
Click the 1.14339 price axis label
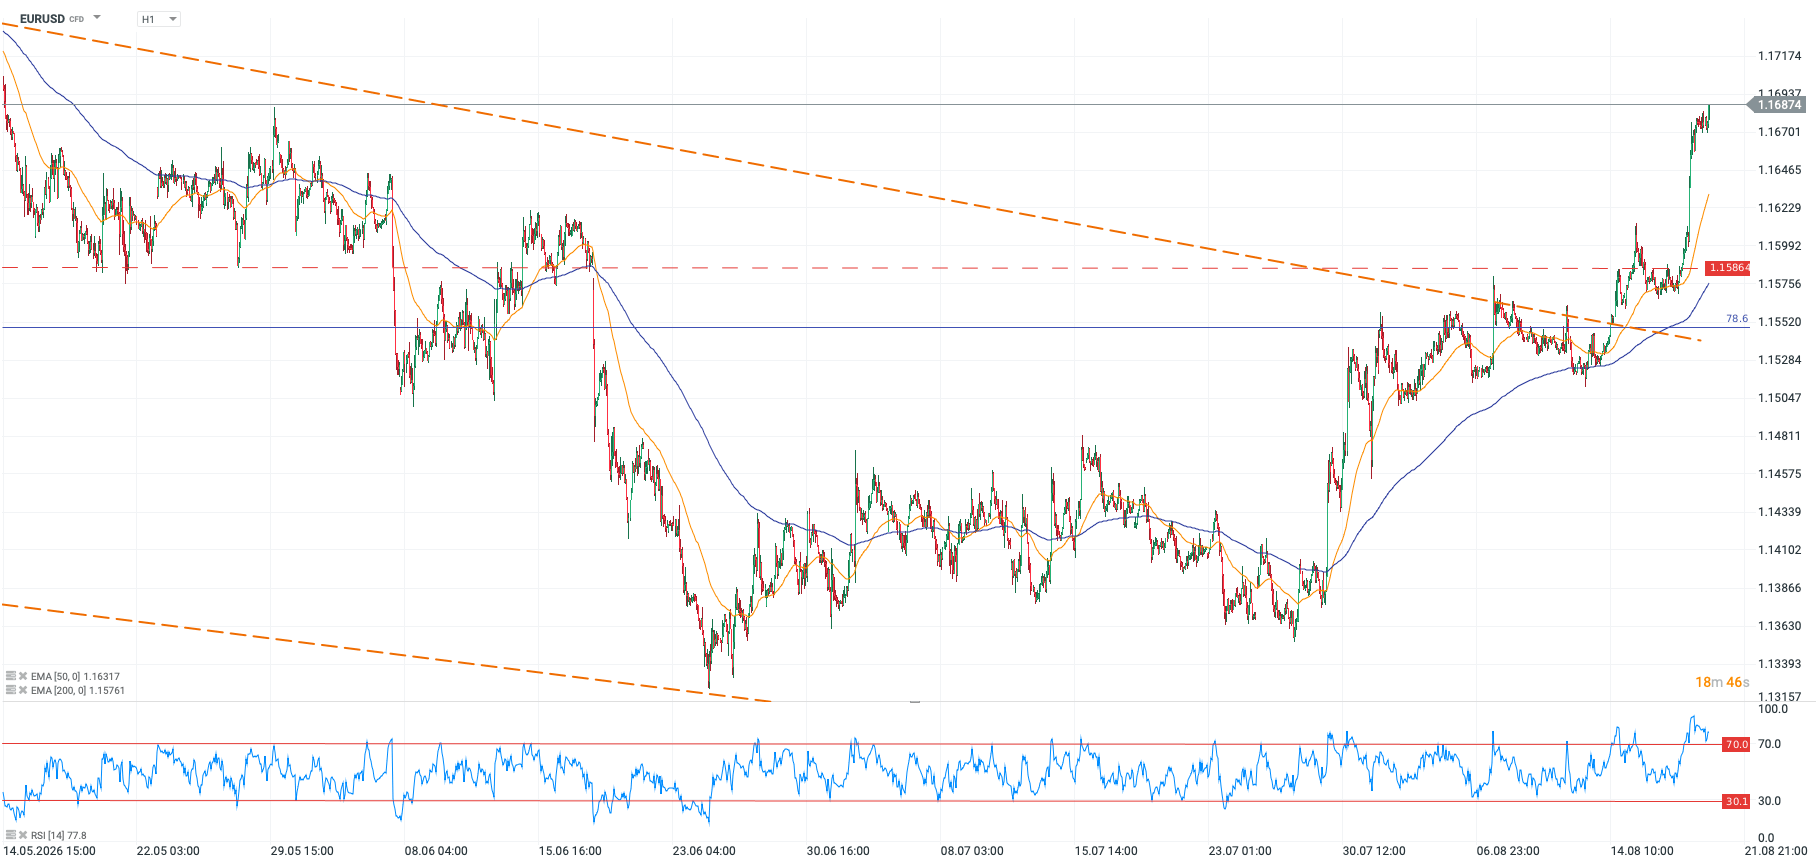pos(1780,512)
